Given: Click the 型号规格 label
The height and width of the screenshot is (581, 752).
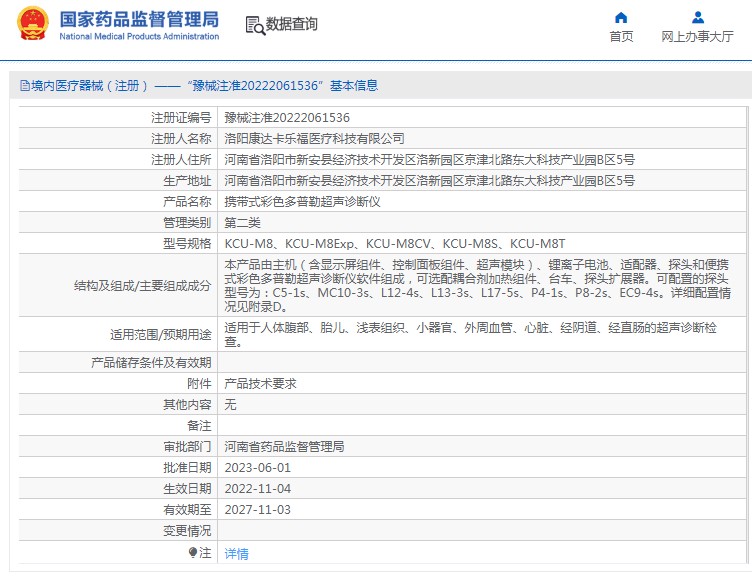Looking at the screenshot, I should [187, 244].
